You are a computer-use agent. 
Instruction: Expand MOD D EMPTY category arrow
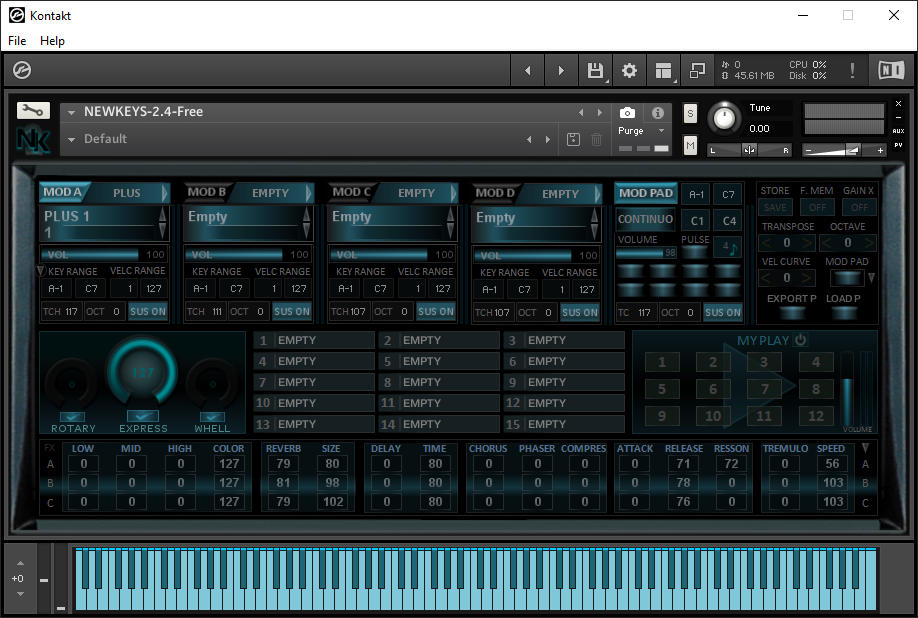click(597, 193)
